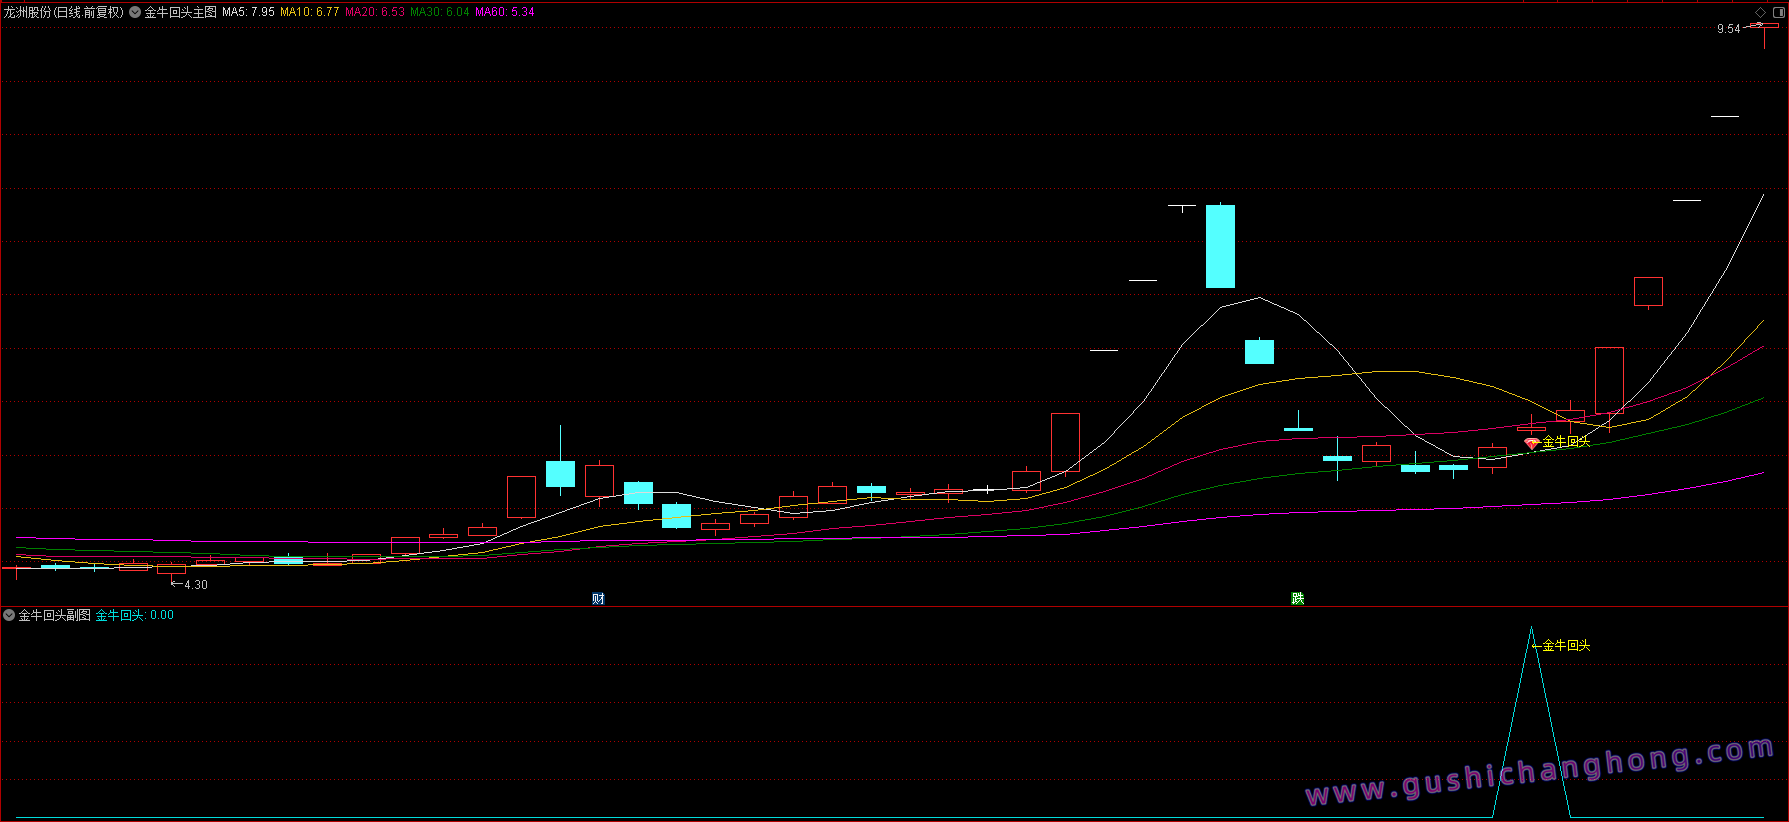
Task: Expand the main chart 金牛回头主图 indicator dropdown
Action: tap(135, 12)
